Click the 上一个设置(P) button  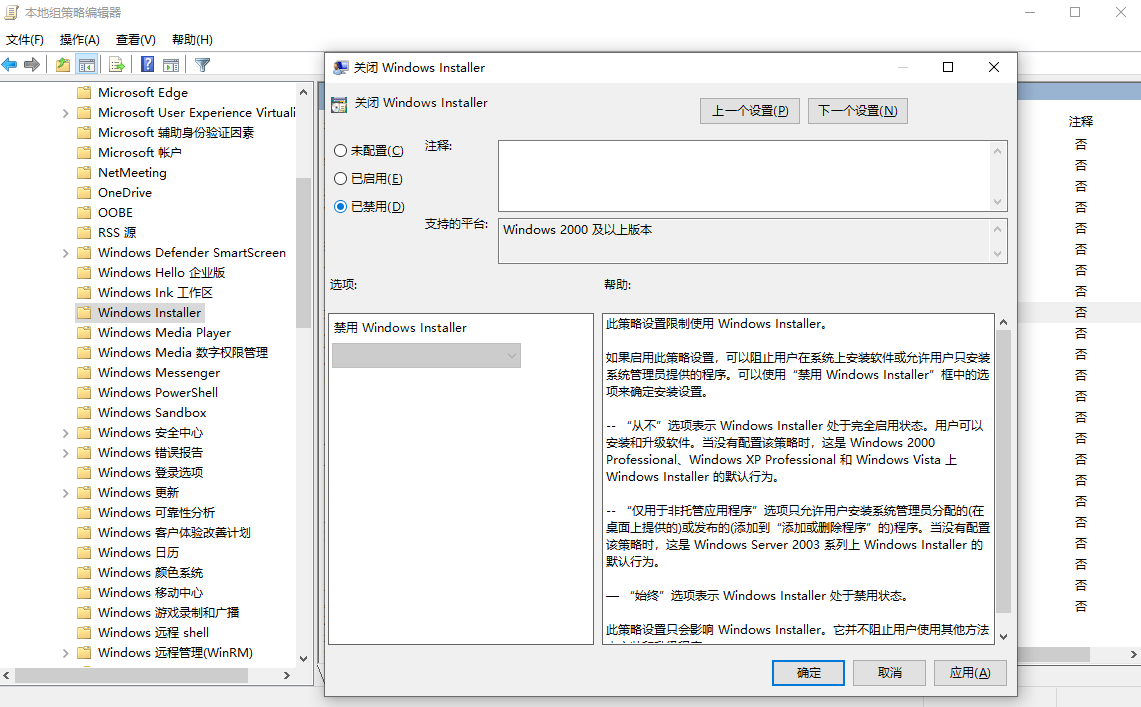(x=750, y=111)
